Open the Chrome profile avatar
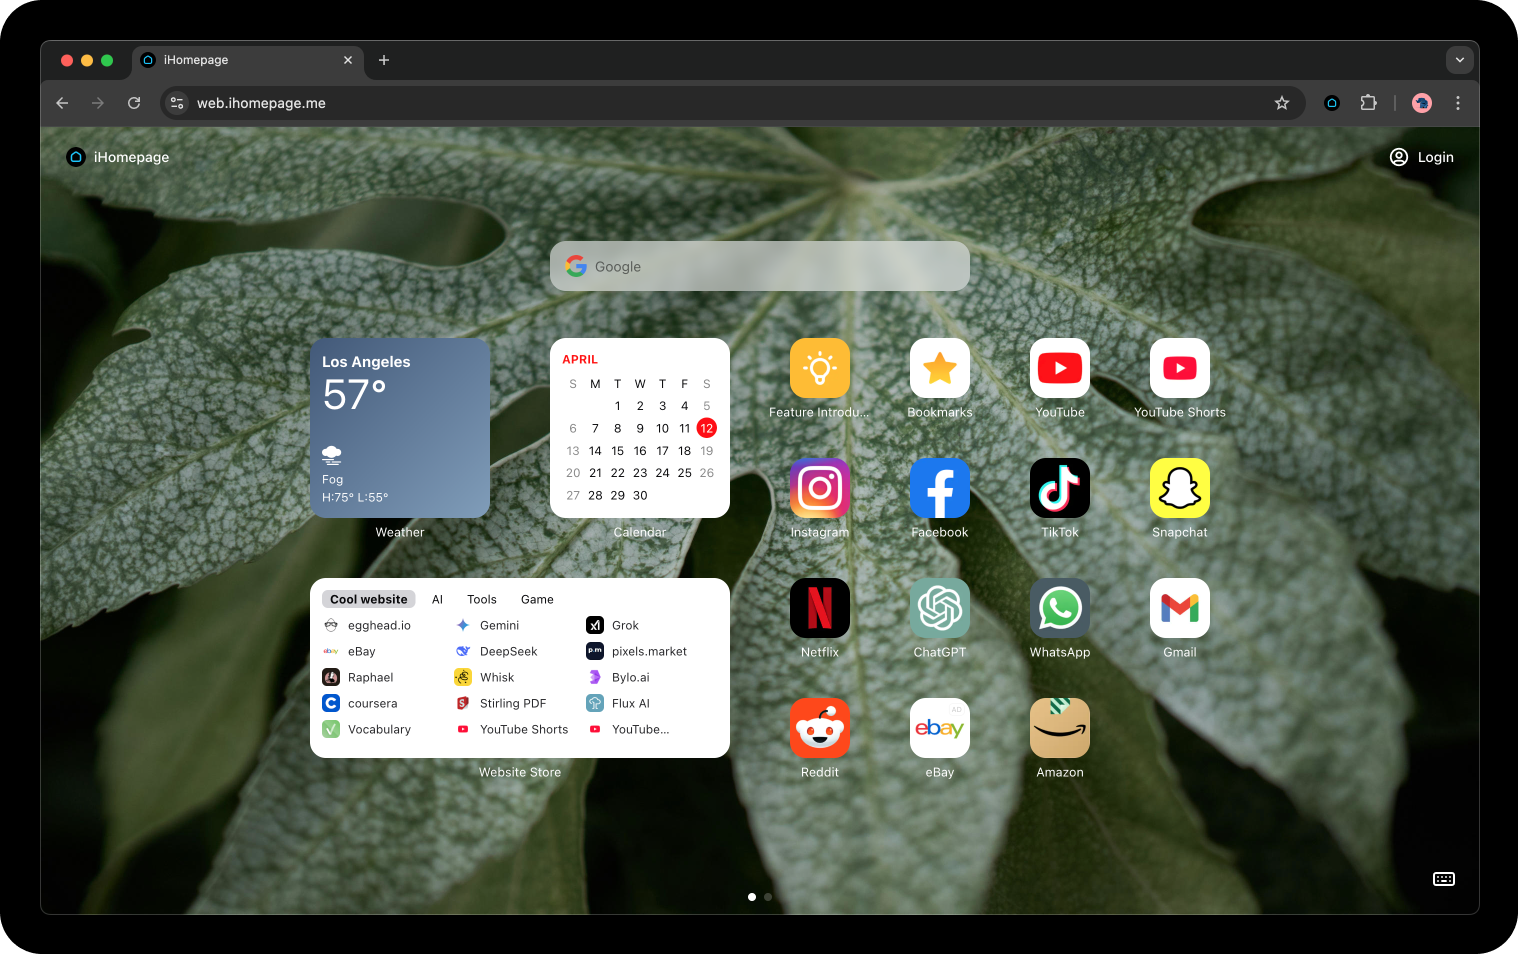 [x=1422, y=103]
